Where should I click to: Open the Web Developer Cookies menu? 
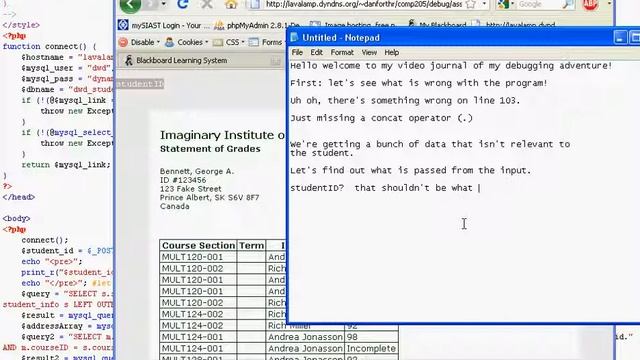187,42
